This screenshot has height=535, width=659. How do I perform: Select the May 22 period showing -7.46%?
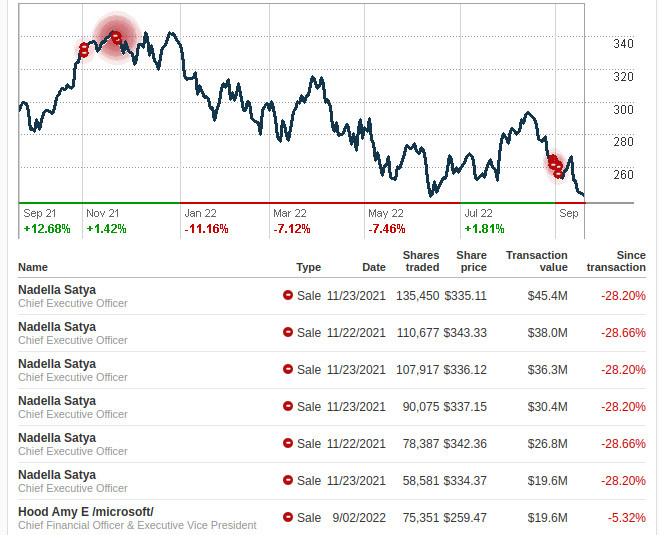pos(386,220)
